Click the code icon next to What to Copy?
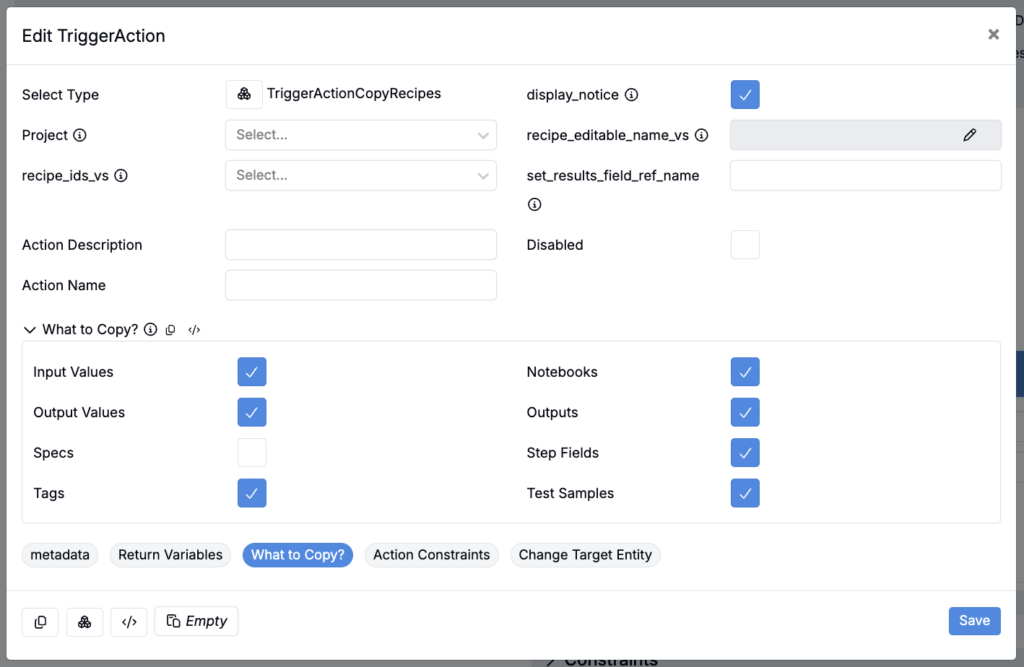 point(195,330)
